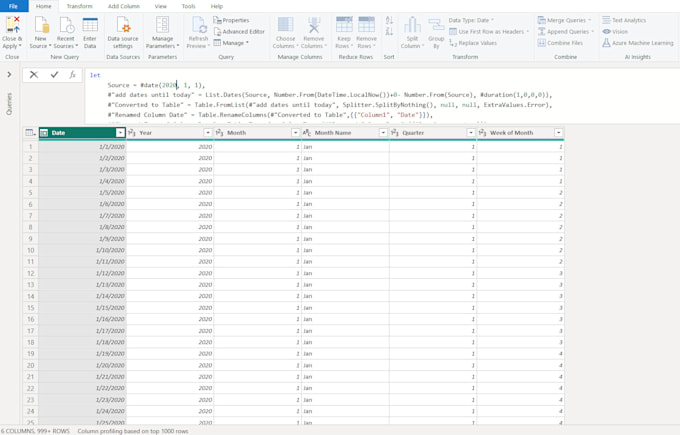This screenshot has height=435, width=680.
Task: Click the Remove Rows icon
Action: coord(366,25)
